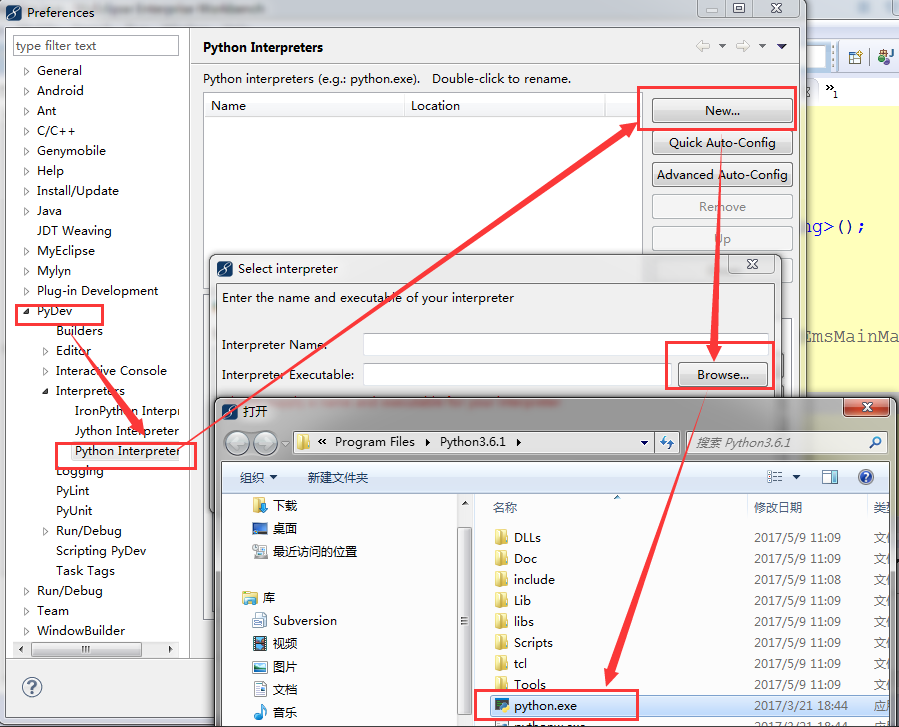Open the Scripts folder

point(533,643)
